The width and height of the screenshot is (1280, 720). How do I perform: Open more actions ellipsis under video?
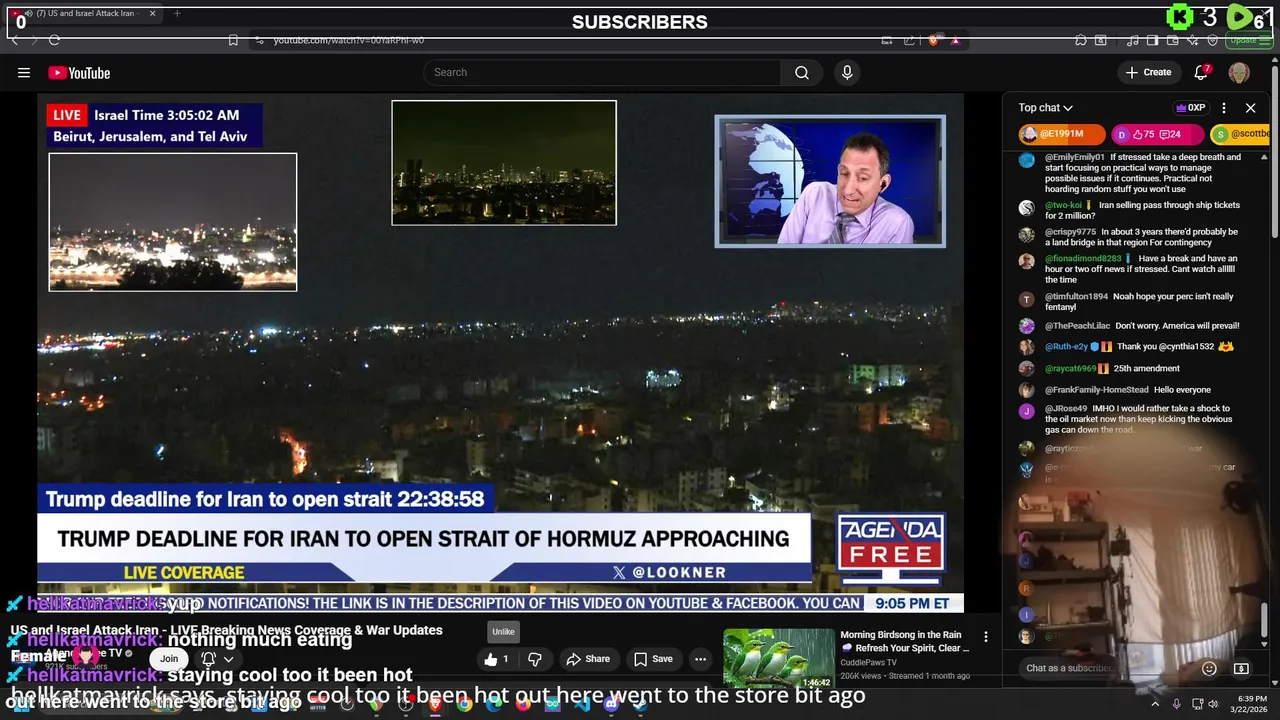click(700, 659)
